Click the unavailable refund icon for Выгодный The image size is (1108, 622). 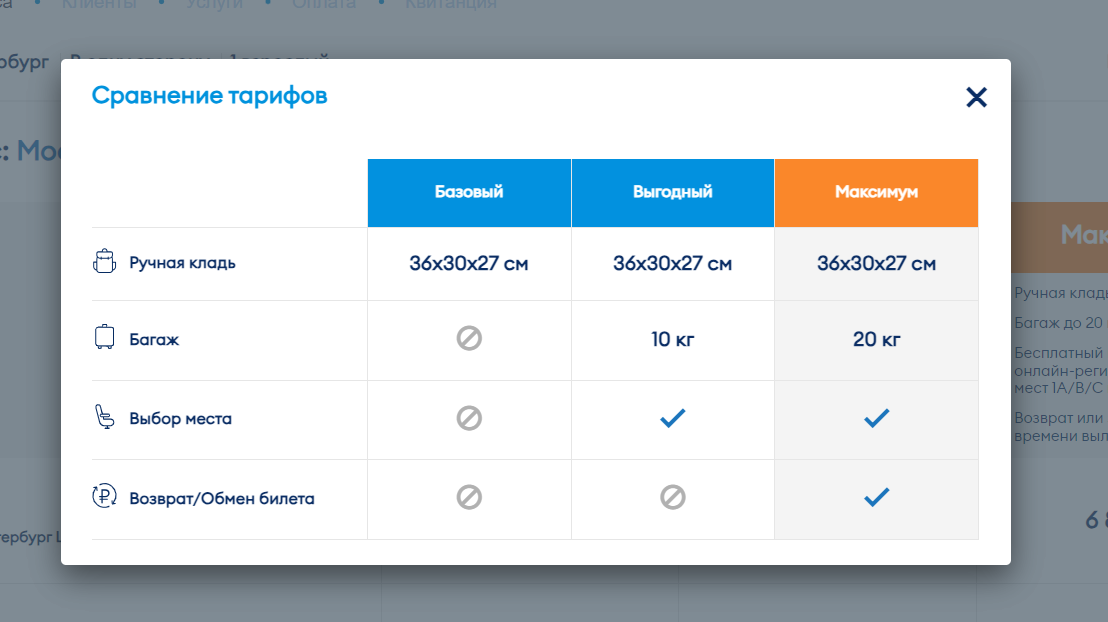pyautogui.click(x=673, y=497)
